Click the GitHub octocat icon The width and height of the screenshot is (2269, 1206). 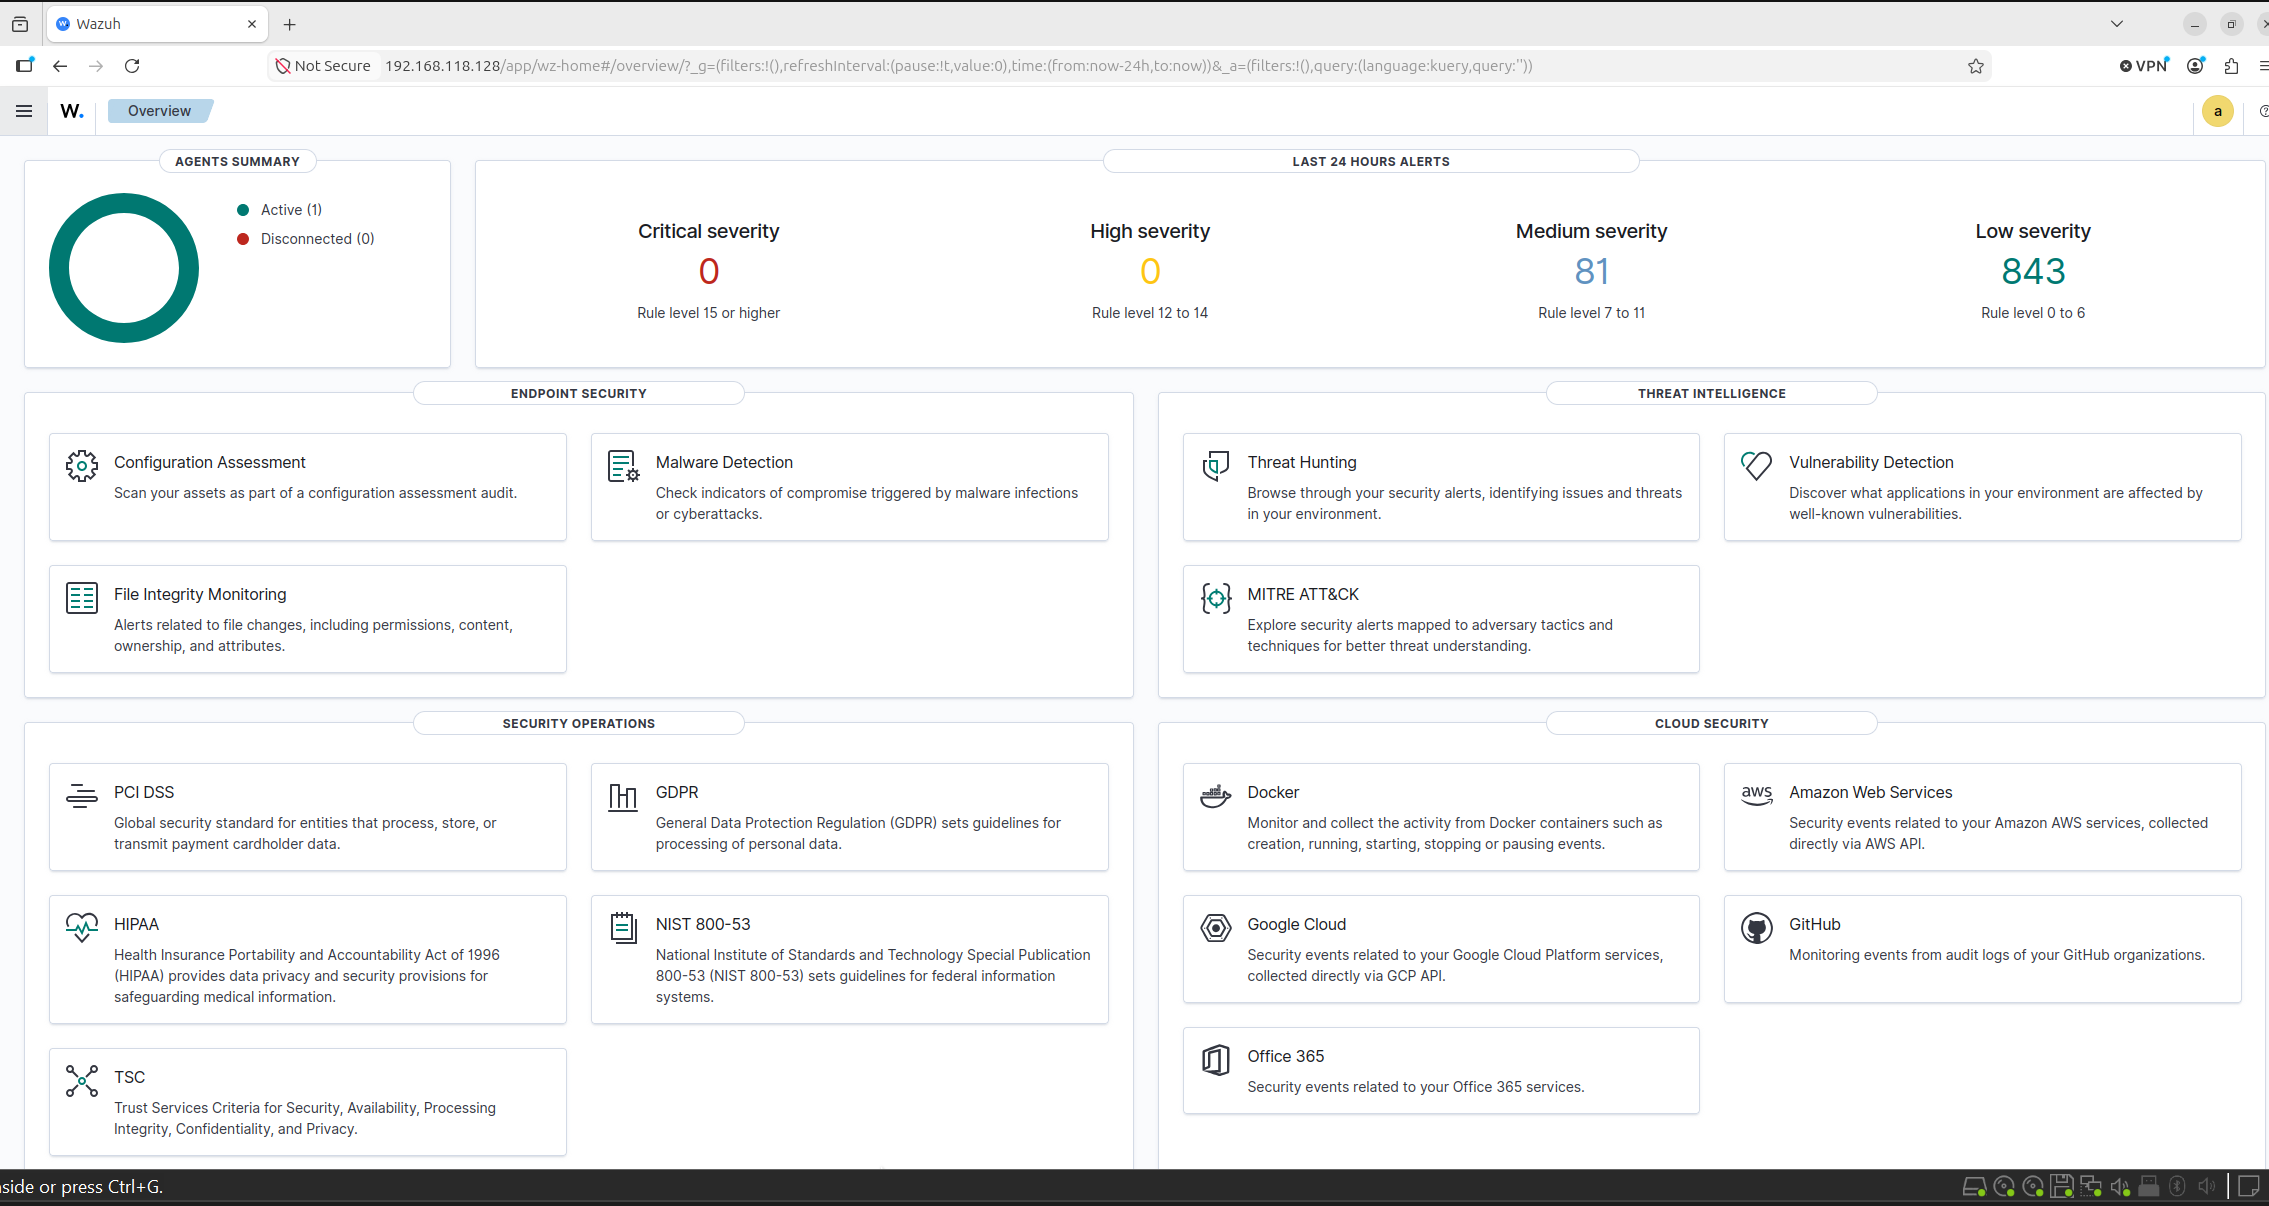point(1756,927)
